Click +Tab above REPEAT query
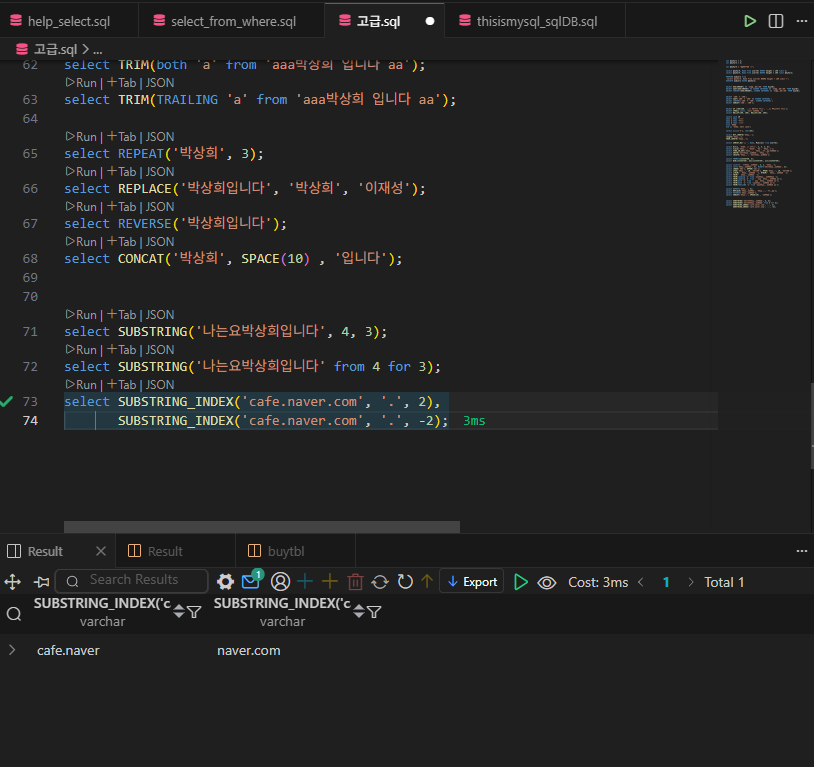Viewport: 814px width, 767px height. [x=121, y=137]
